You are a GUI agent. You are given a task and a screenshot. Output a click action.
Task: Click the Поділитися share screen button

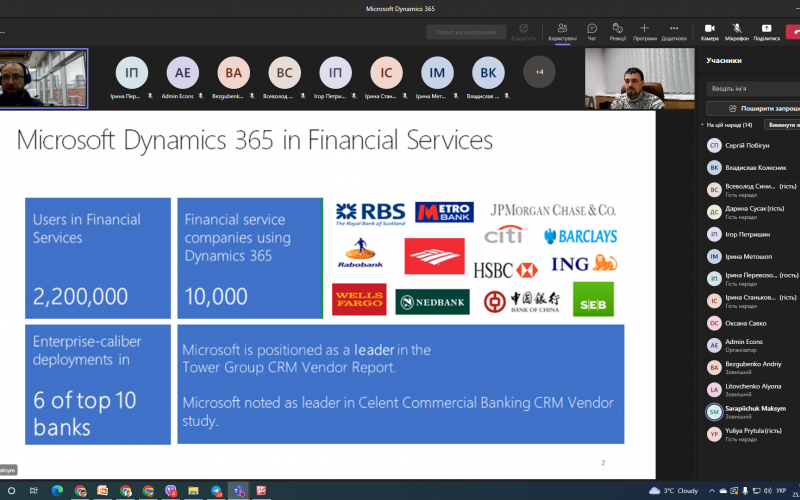point(766,32)
